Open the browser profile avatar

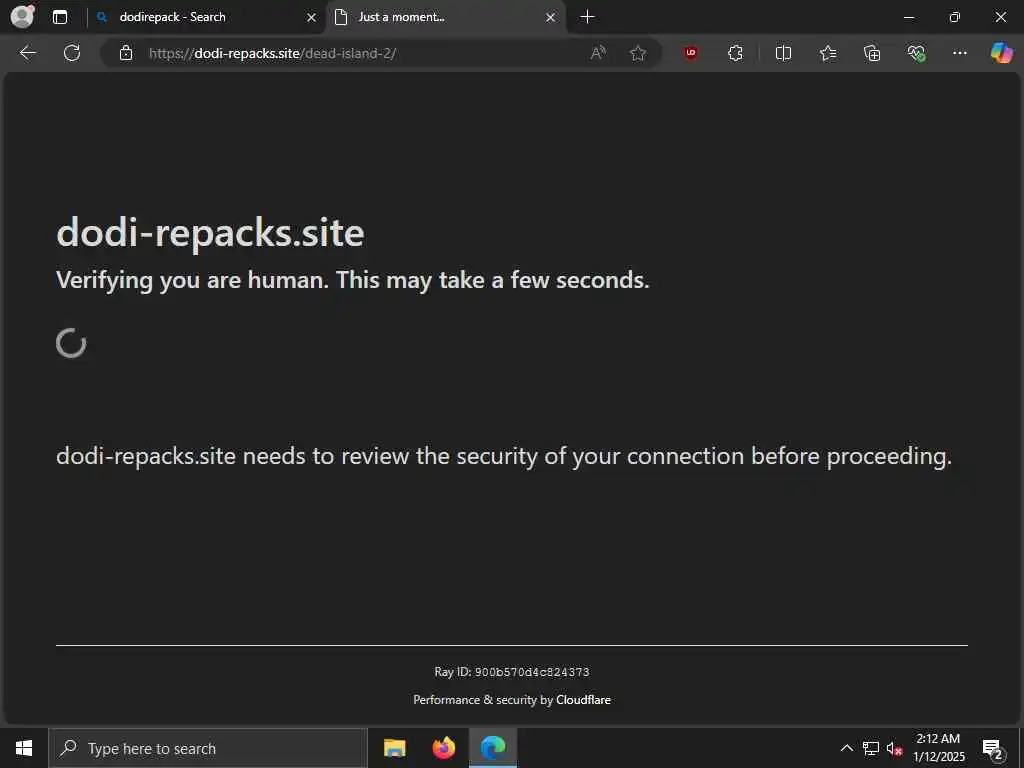[23, 16]
